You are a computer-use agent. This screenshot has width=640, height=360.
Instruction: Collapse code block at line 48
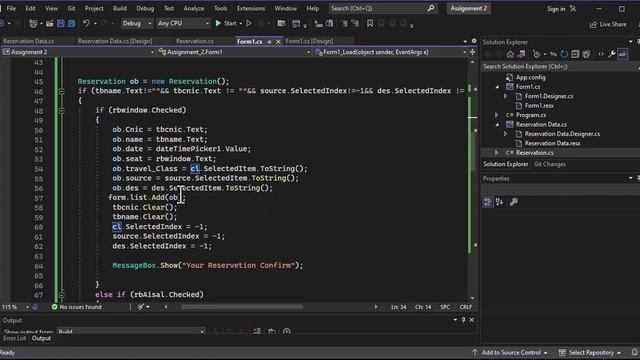point(61,110)
